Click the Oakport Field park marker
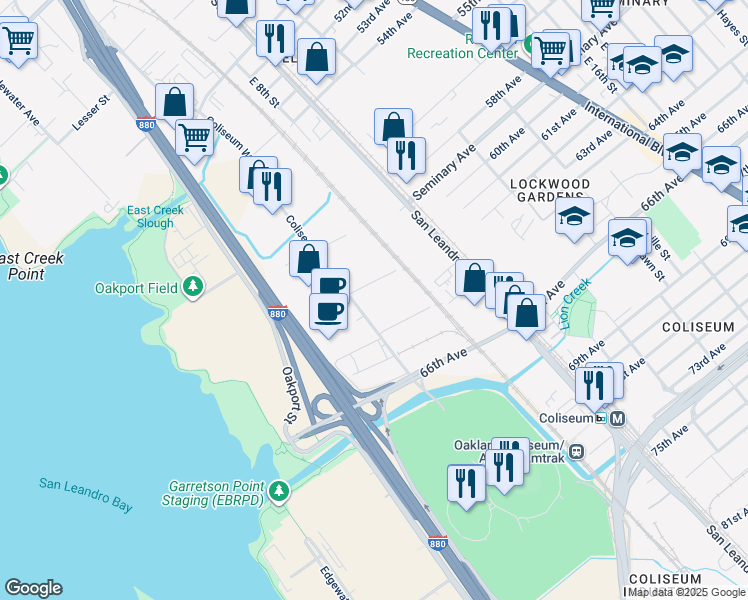748x600 pixels. (x=193, y=288)
